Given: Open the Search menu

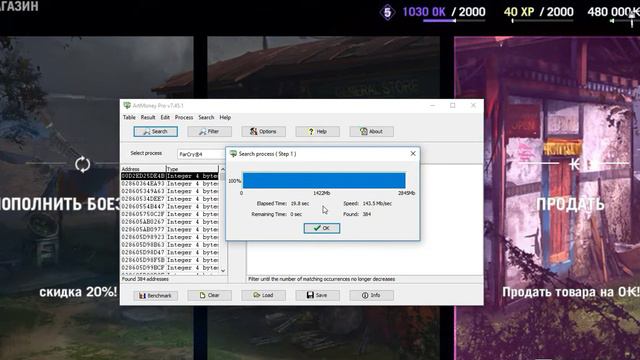Looking at the screenshot, I should point(206,117).
